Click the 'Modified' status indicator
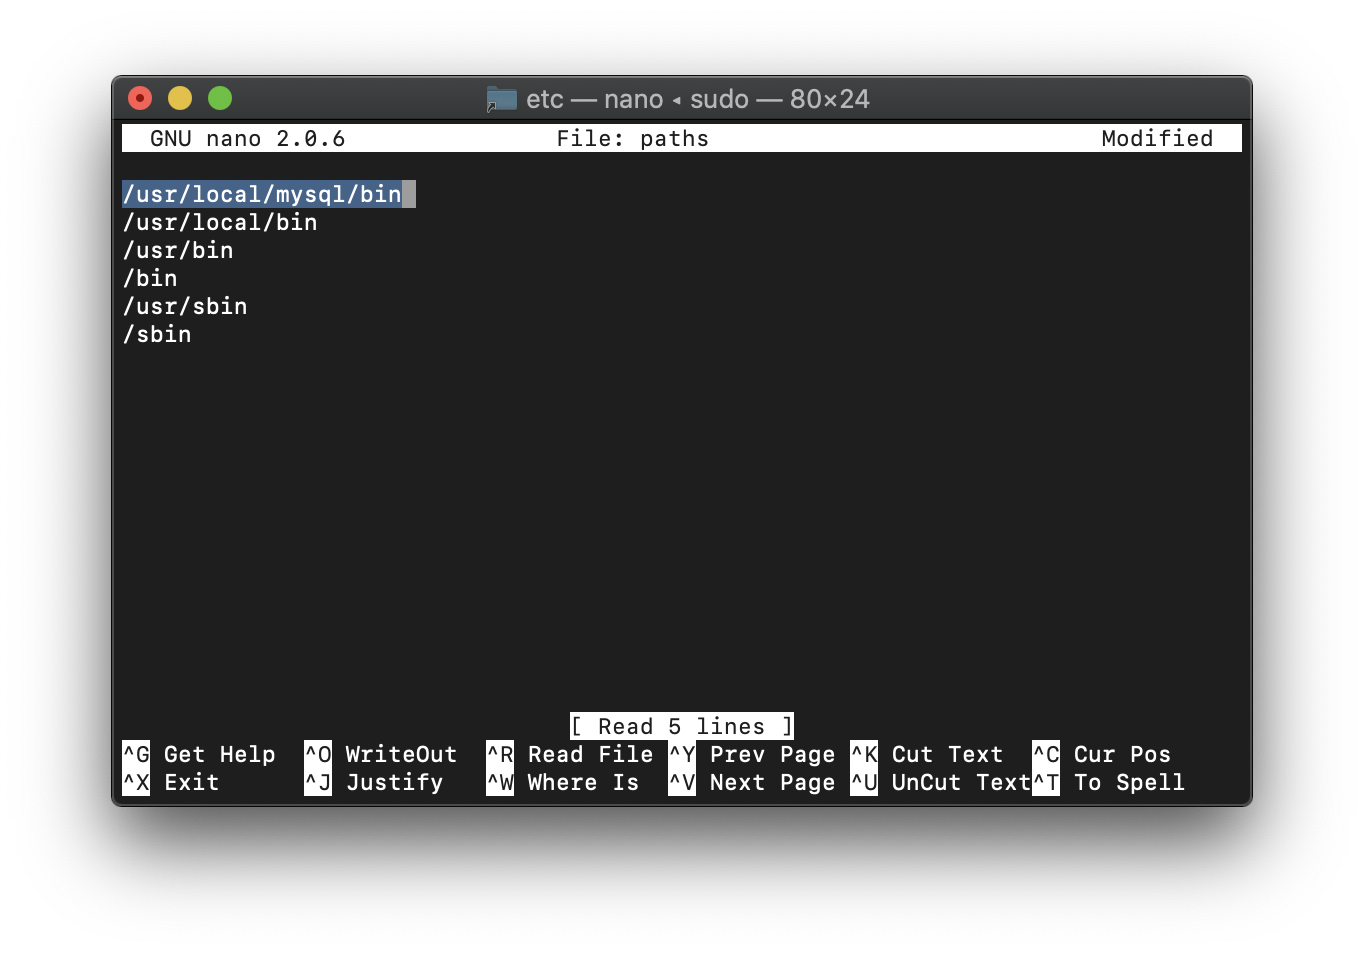Viewport: 1364px width, 954px height. coord(1157,138)
